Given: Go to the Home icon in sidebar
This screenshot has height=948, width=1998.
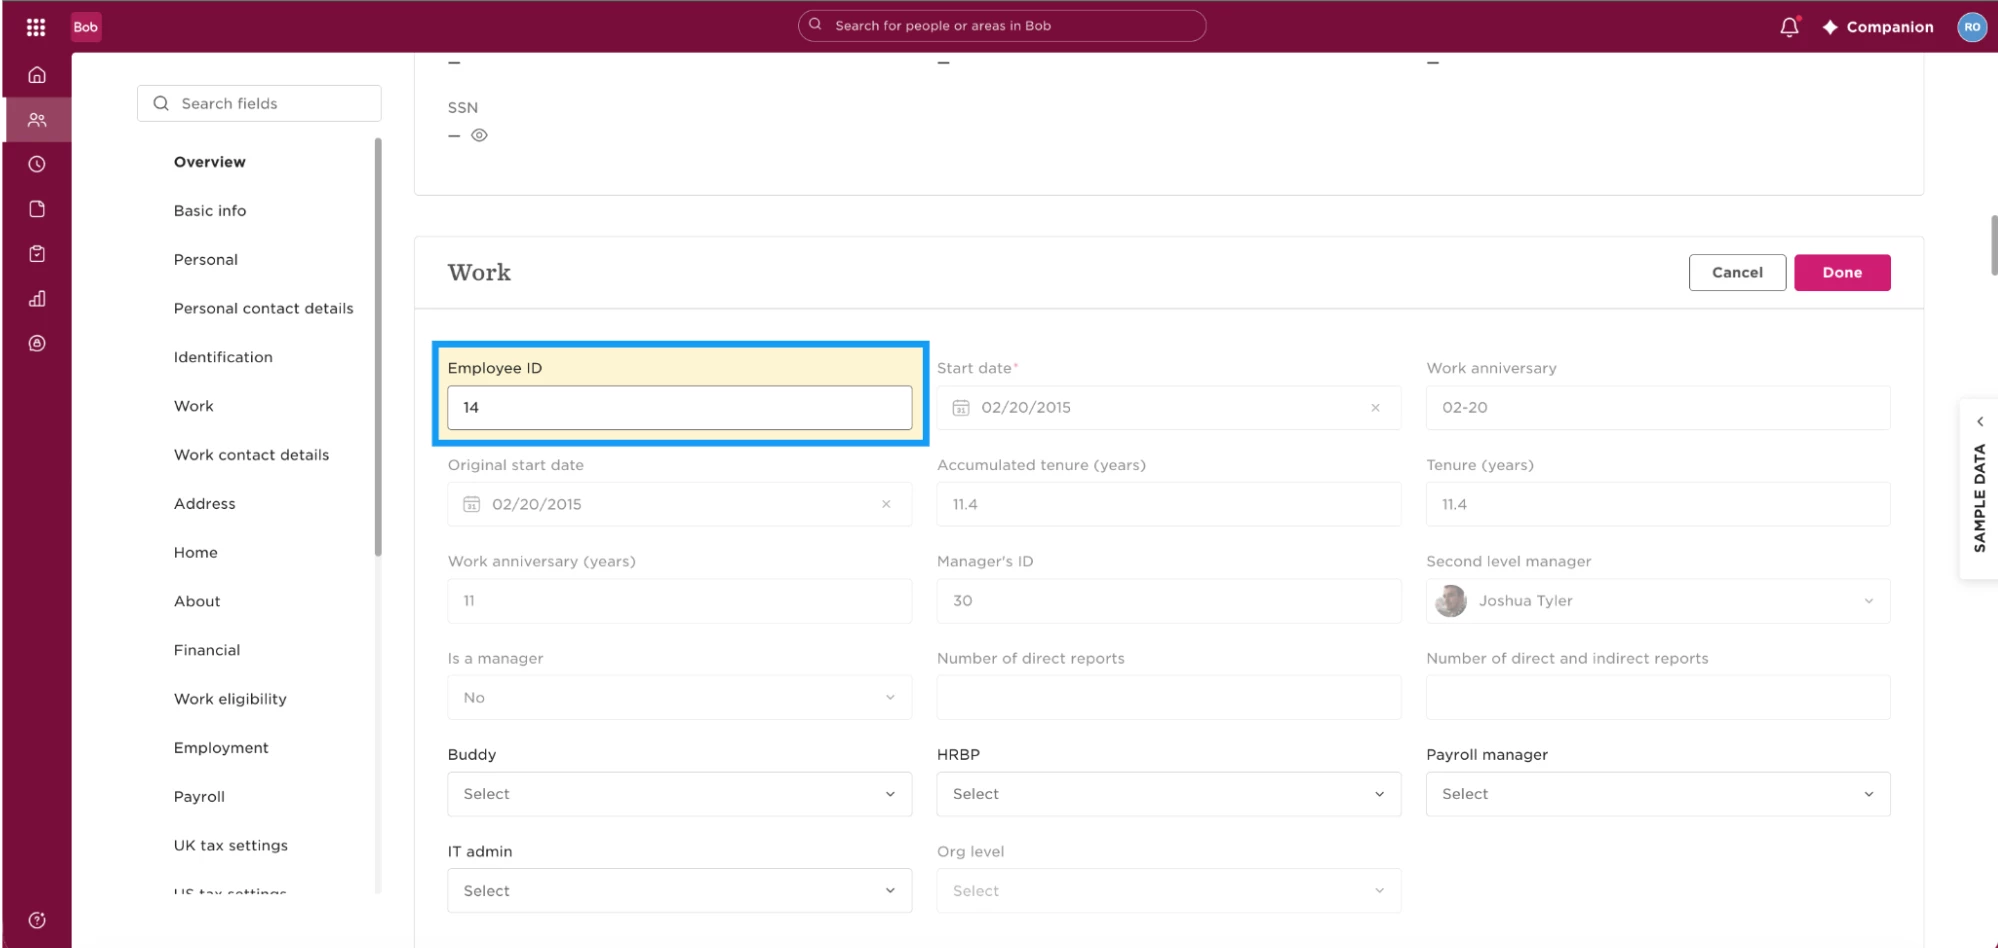Looking at the screenshot, I should 37,75.
